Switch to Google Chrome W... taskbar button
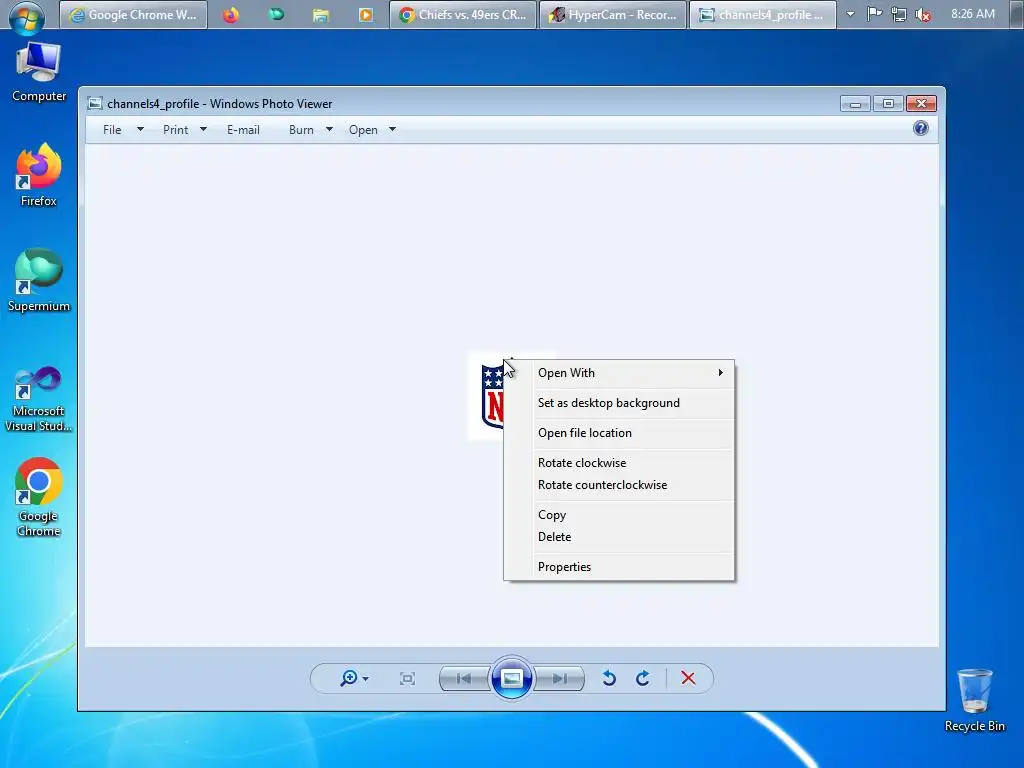The width and height of the screenshot is (1024, 768). click(x=133, y=15)
